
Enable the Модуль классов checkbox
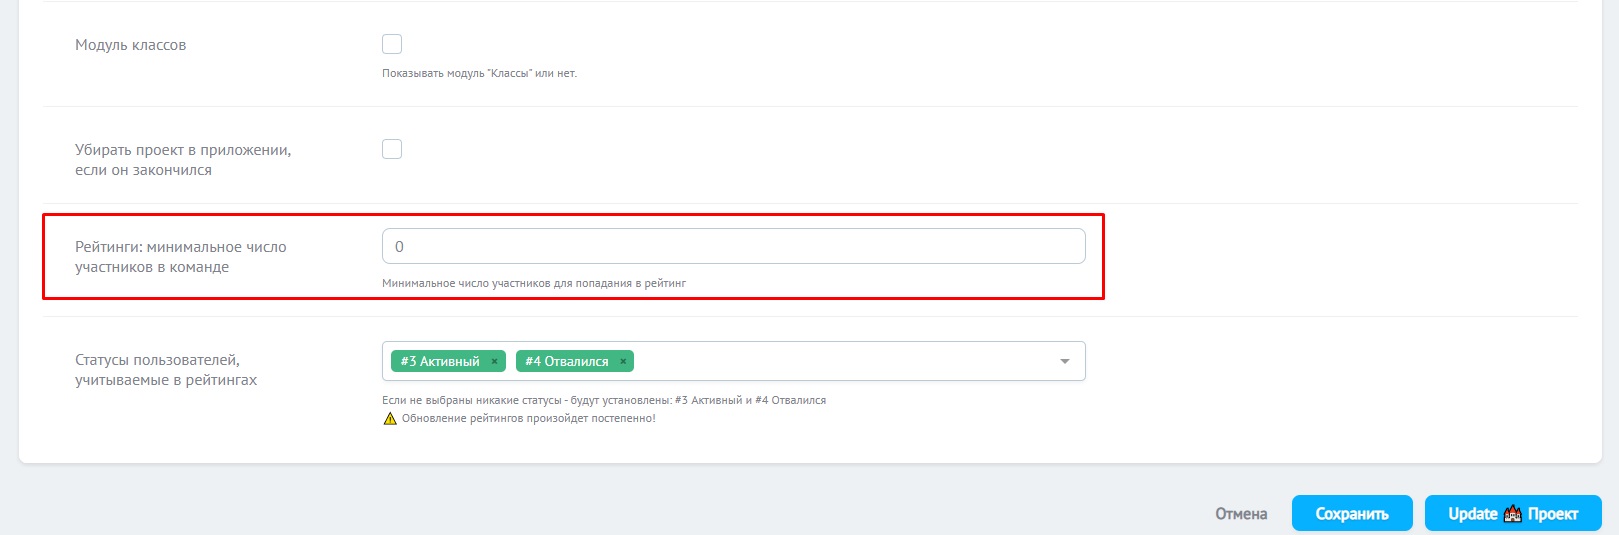[x=392, y=44]
